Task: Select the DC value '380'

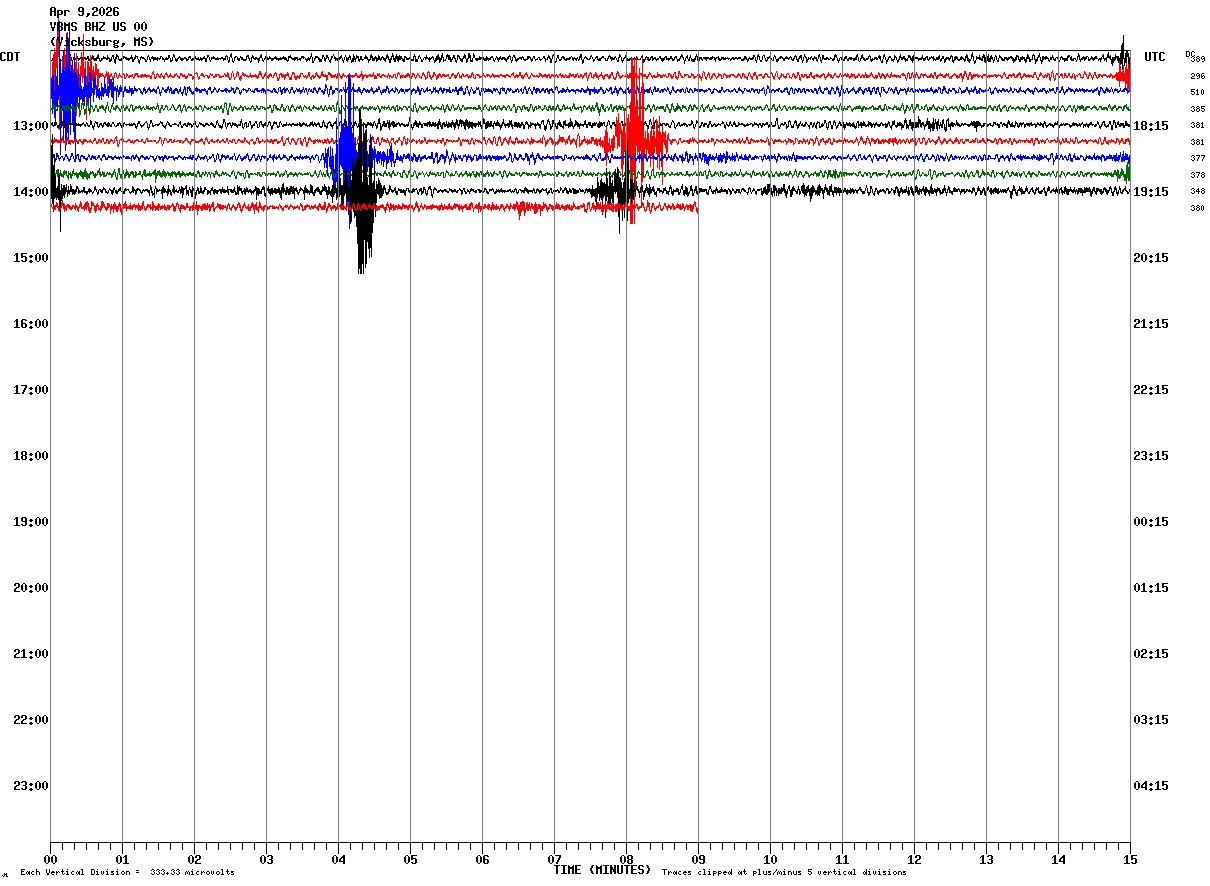Action: (1197, 208)
